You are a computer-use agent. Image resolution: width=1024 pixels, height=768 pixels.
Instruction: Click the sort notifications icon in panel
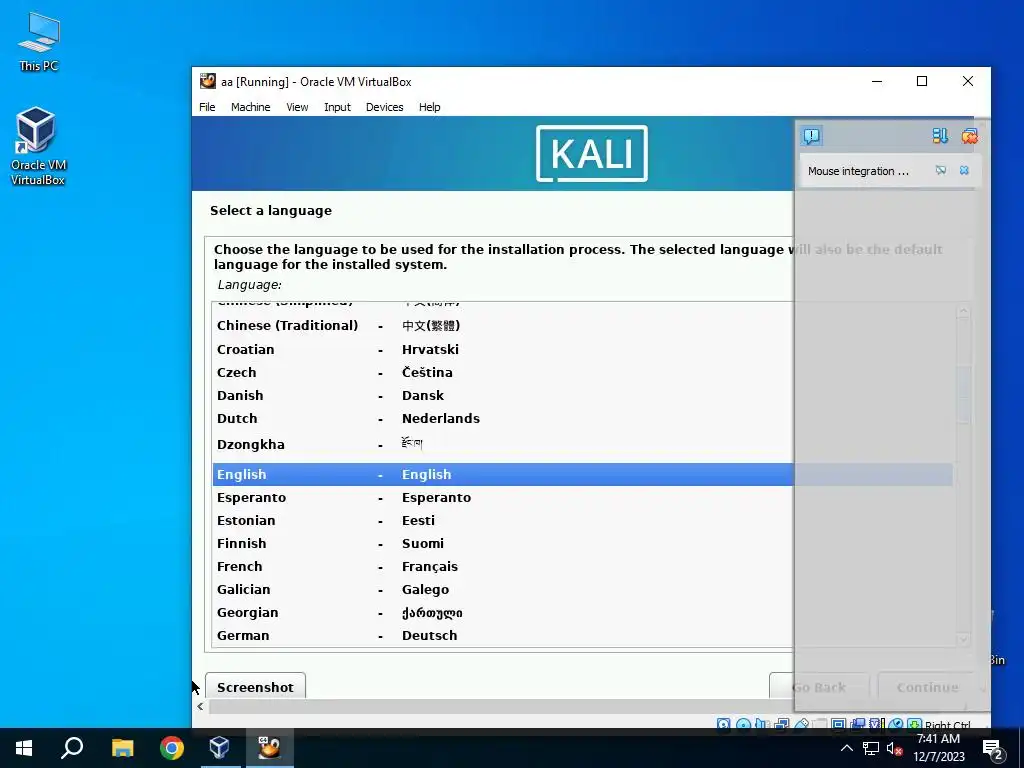coord(940,136)
